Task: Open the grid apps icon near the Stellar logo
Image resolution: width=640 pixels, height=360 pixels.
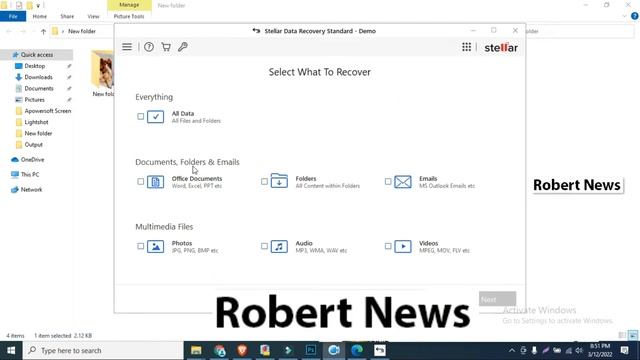Action: (x=466, y=47)
